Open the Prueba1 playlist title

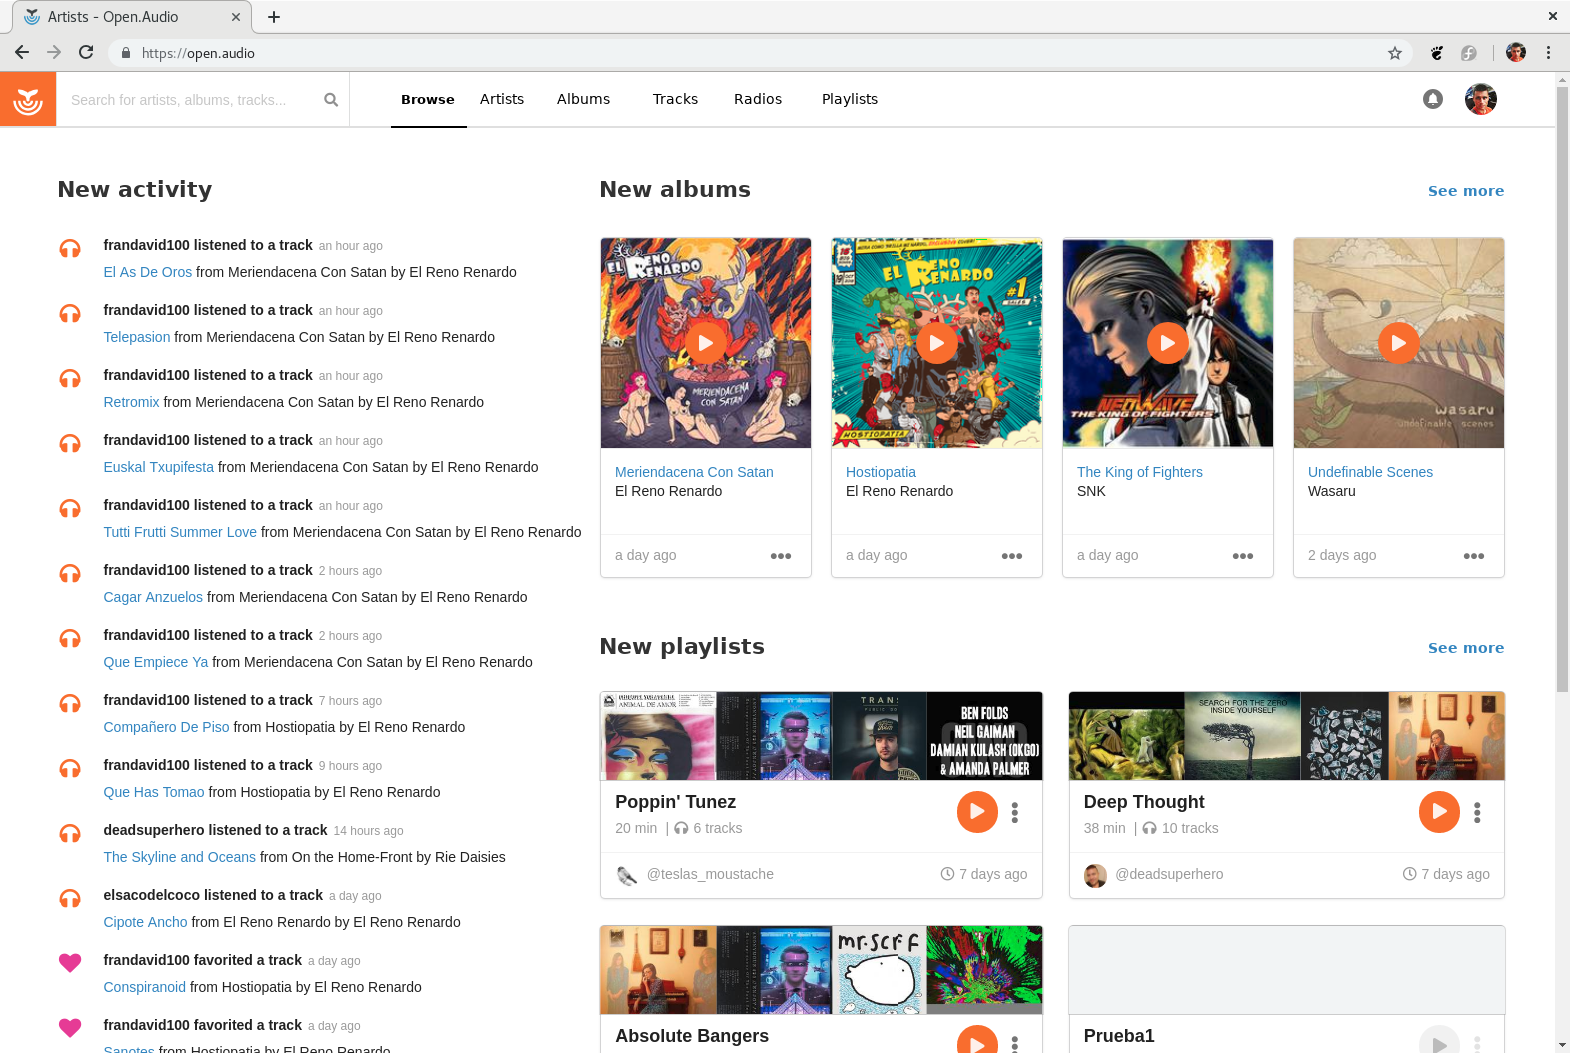pos(1119,1036)
